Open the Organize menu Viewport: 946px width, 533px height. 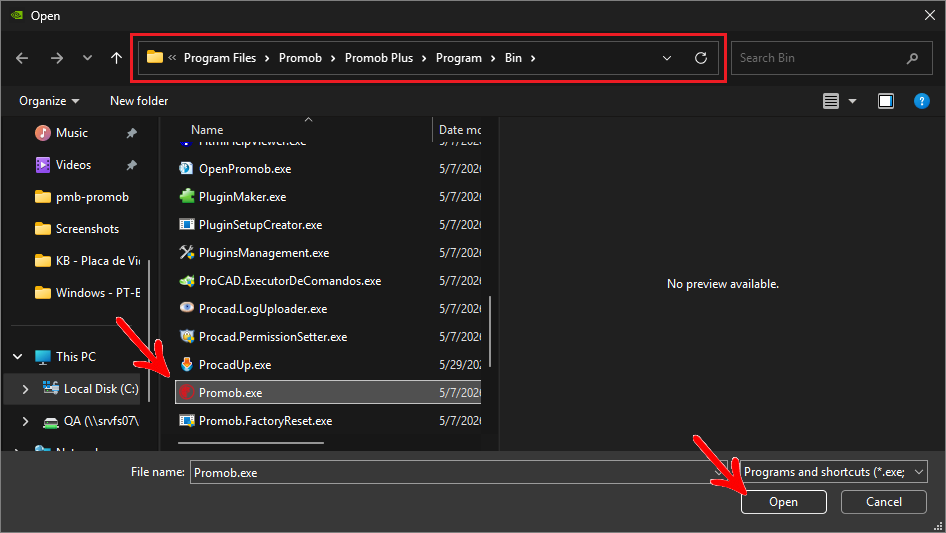tap(49, 101)
